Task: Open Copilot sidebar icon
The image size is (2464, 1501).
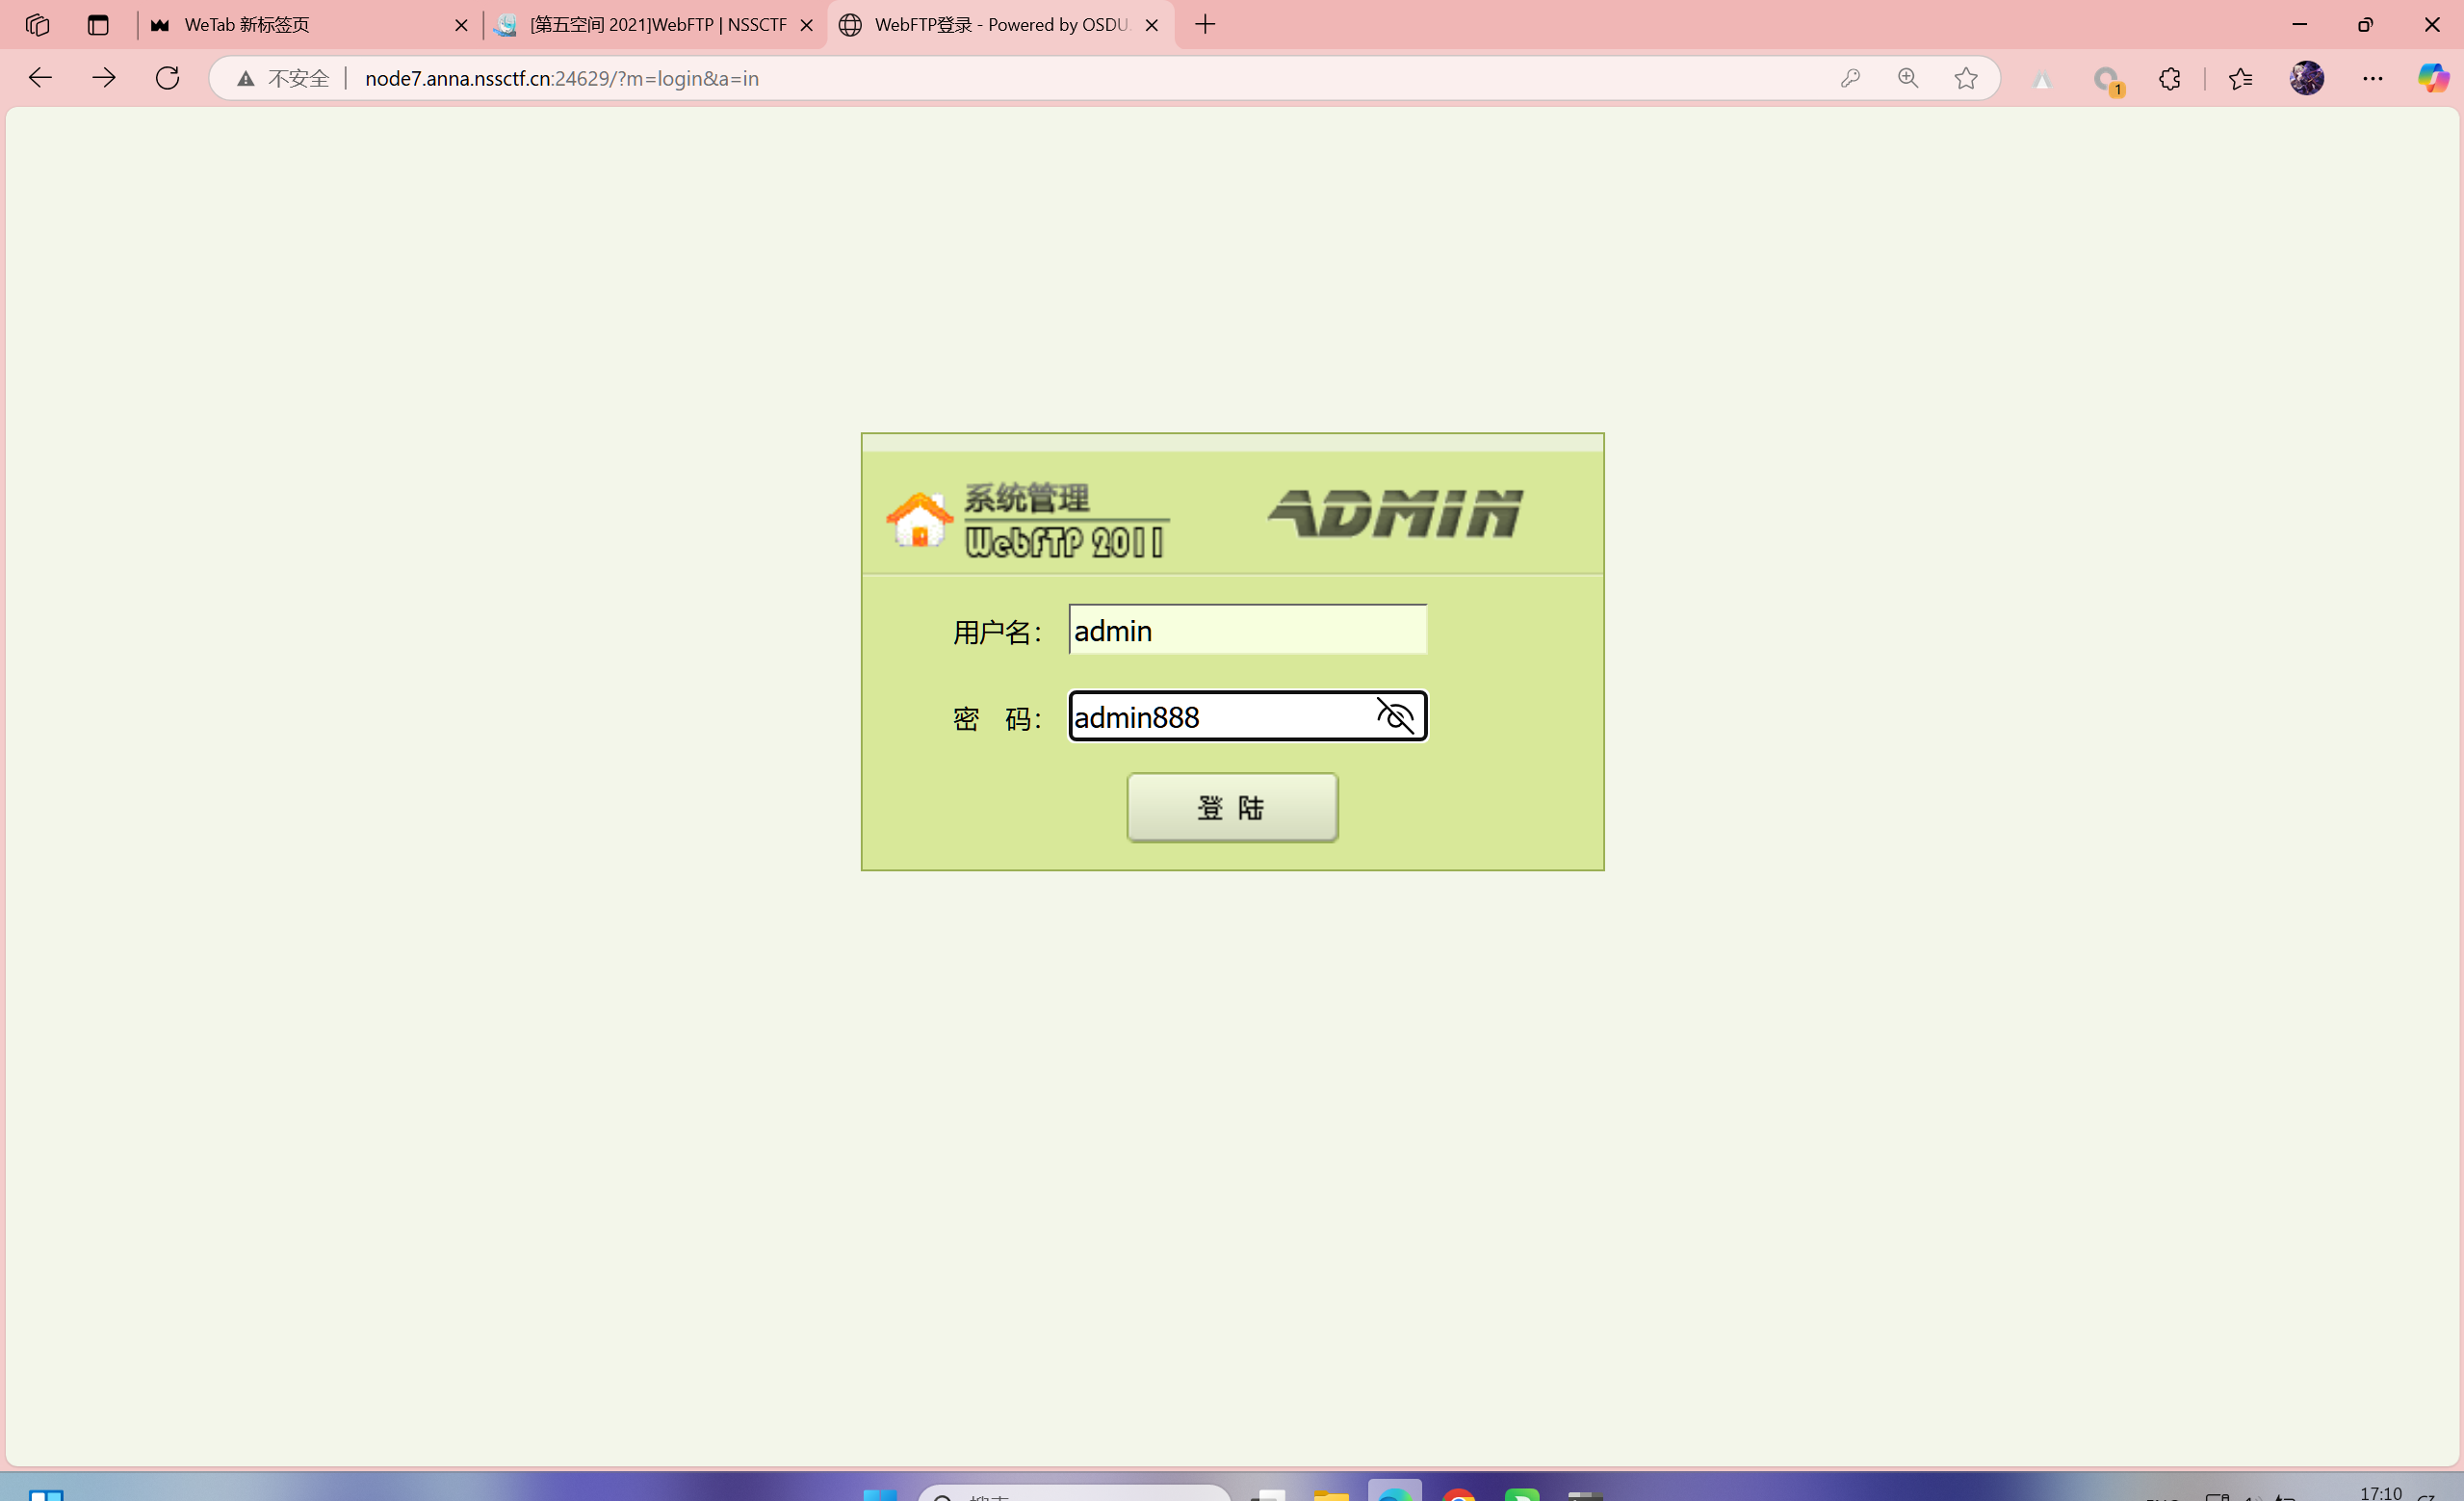Action: (x=2432, y=78)
